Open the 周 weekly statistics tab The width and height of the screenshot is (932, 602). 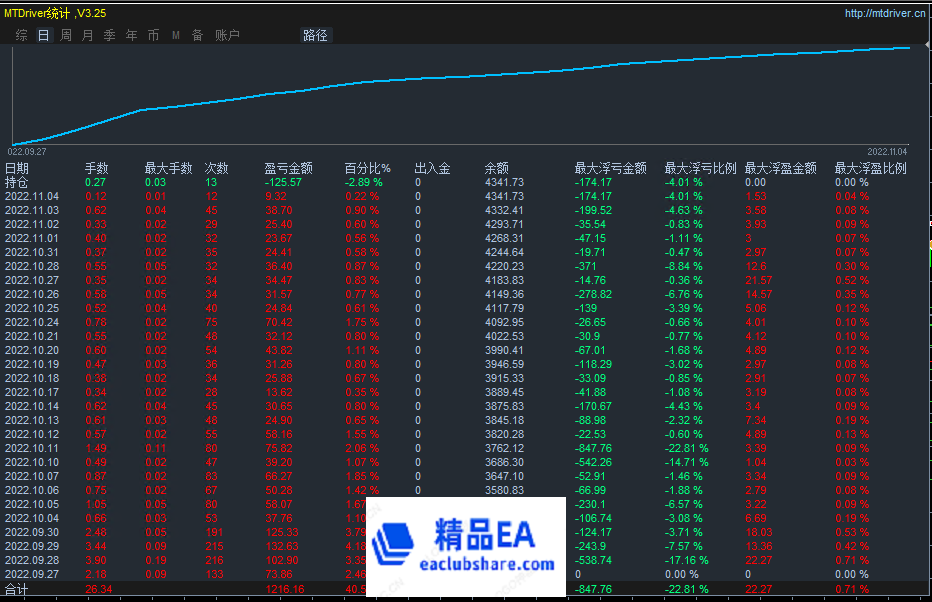point(66,35)
